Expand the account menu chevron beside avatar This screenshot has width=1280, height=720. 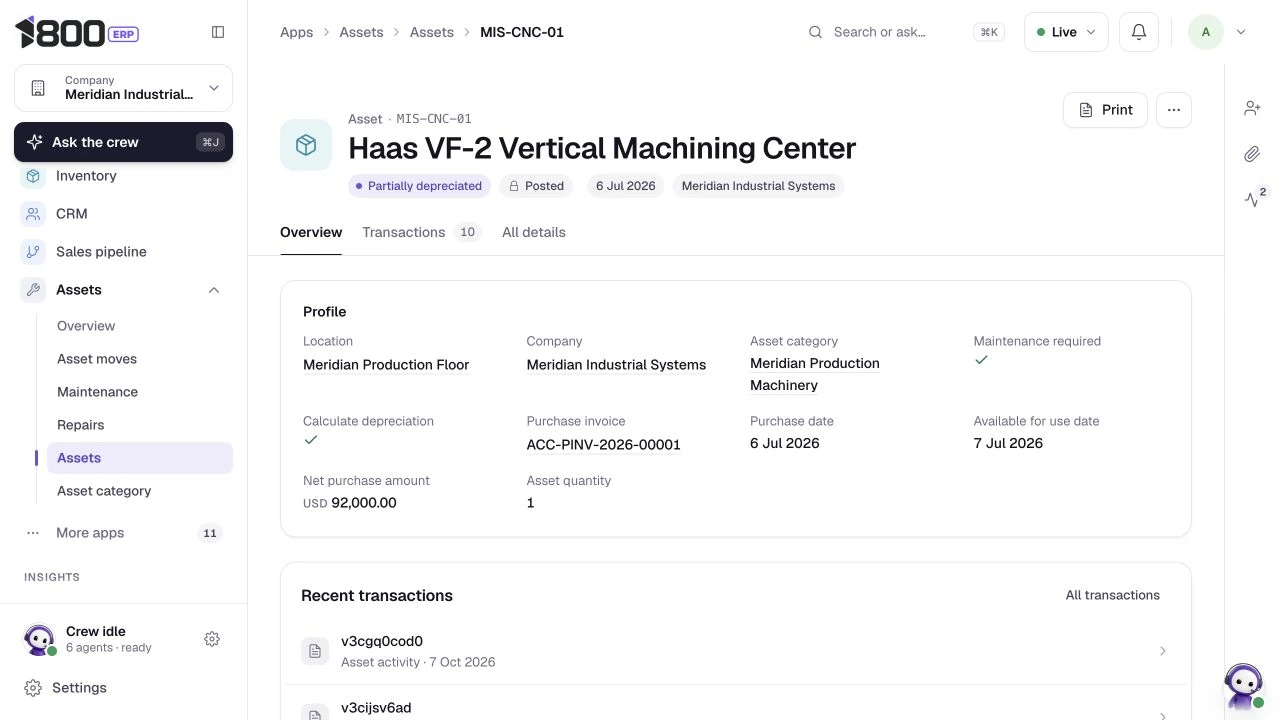coord(1241,32)
